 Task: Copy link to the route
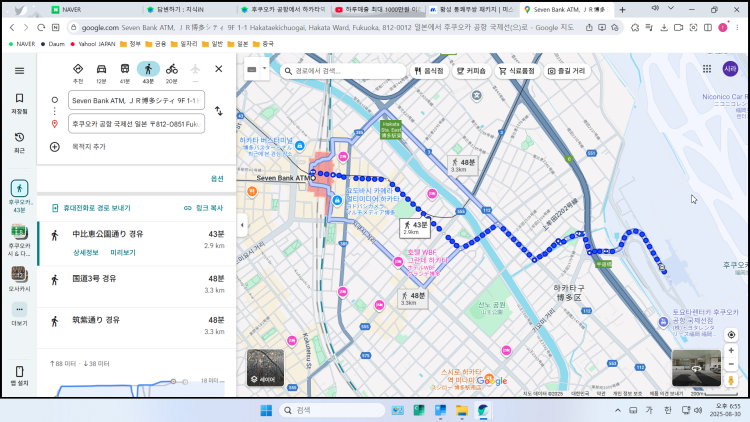203,208
